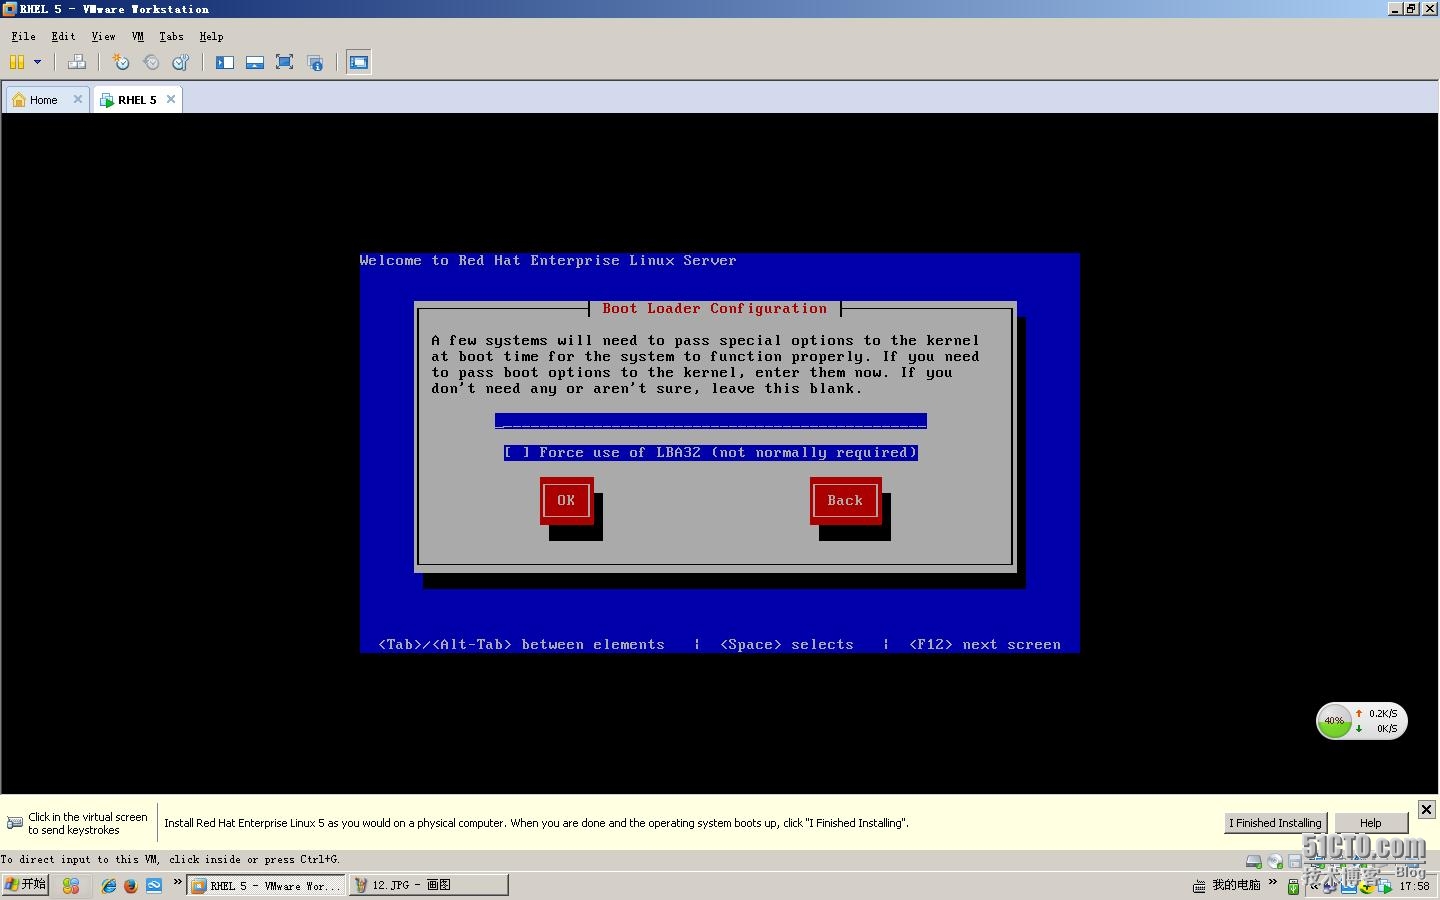
Task: Click the Unity mode toolbar icon
Action: point(315,62)
